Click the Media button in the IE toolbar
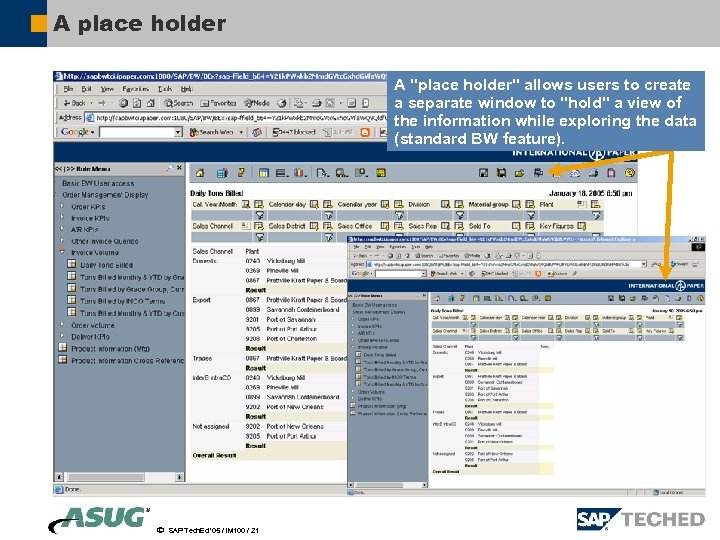The height and width of the screenshot is (540, 720). (x=257, y=103)
